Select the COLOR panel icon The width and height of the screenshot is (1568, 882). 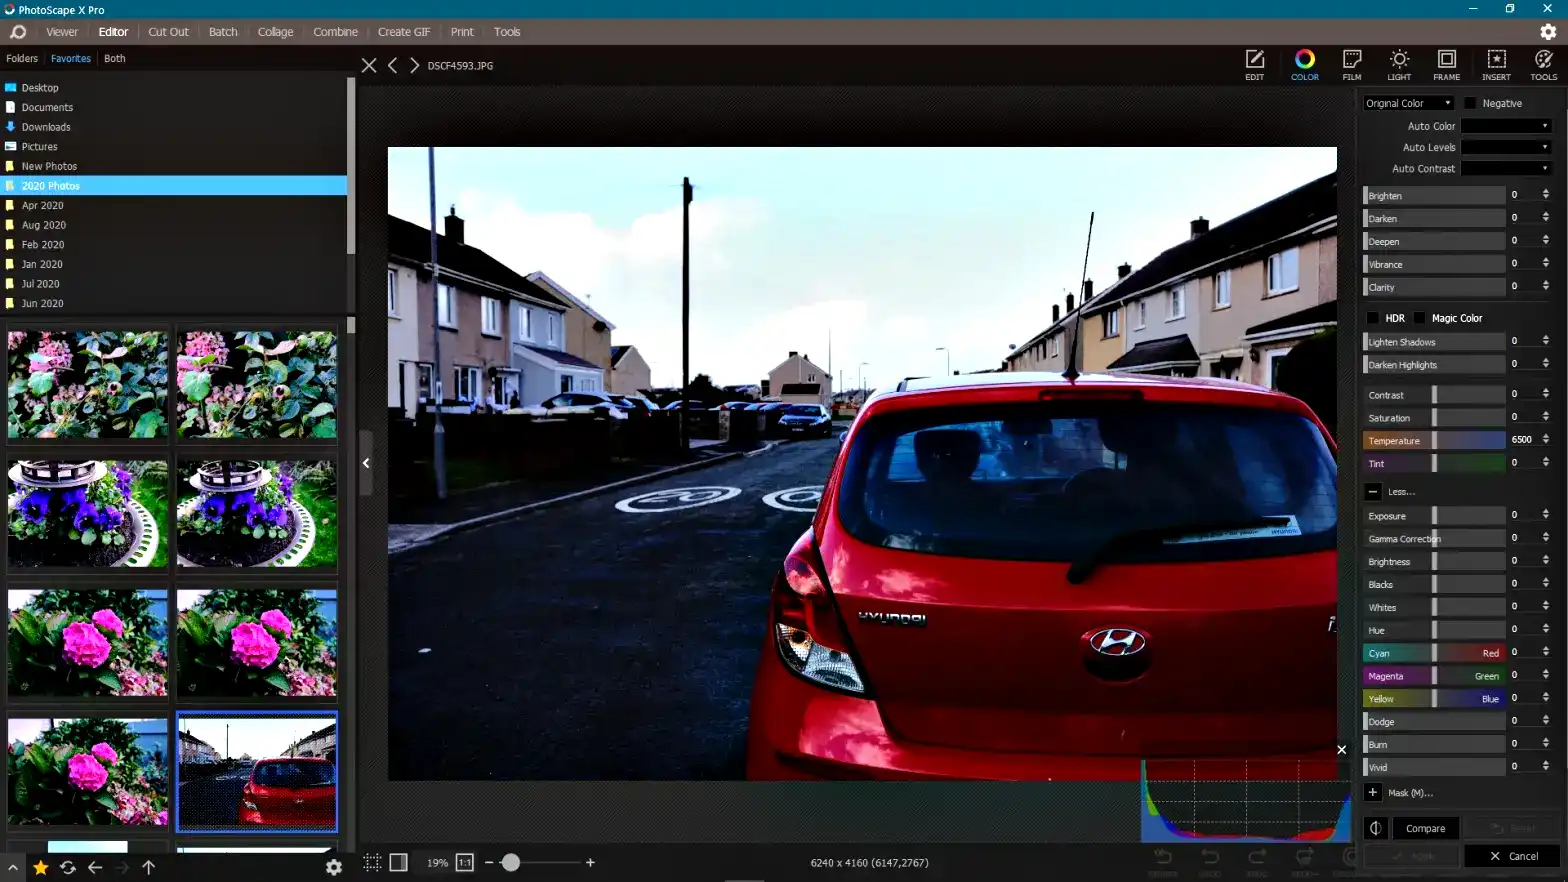click(x=1304, y=65)
